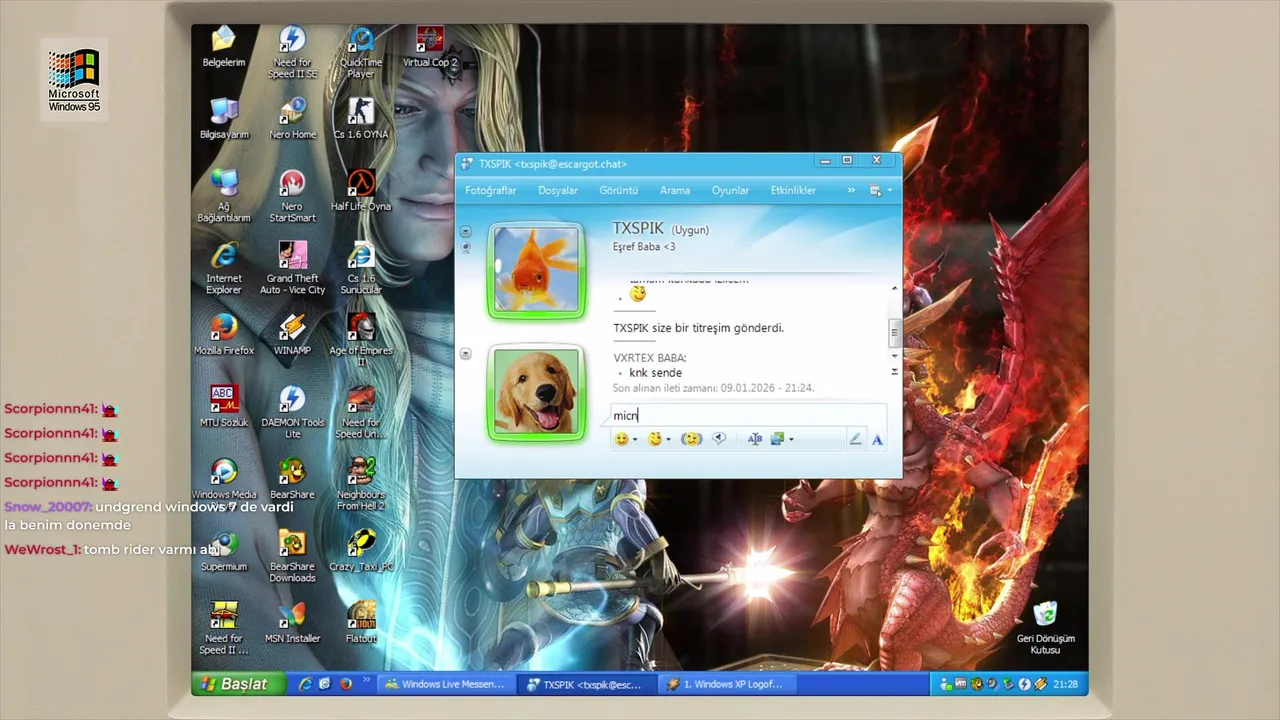Click the Belgelerim folder icon
Viewport: 1280px width, 720px height.
pyautogui.click(x=224, y=48)
